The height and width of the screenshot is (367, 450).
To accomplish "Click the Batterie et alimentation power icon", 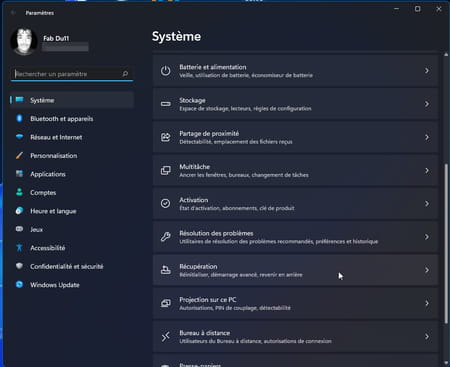I will [165, 71].
